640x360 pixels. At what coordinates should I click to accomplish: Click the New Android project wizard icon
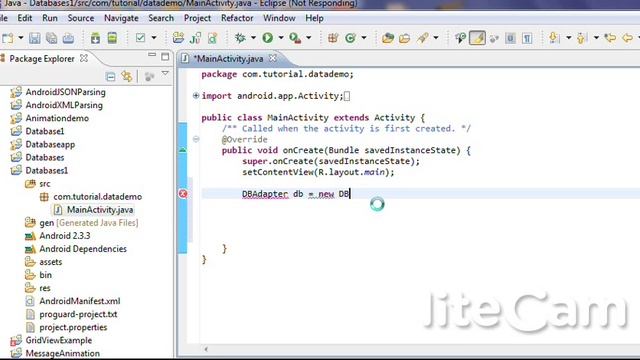coord(178,38)
